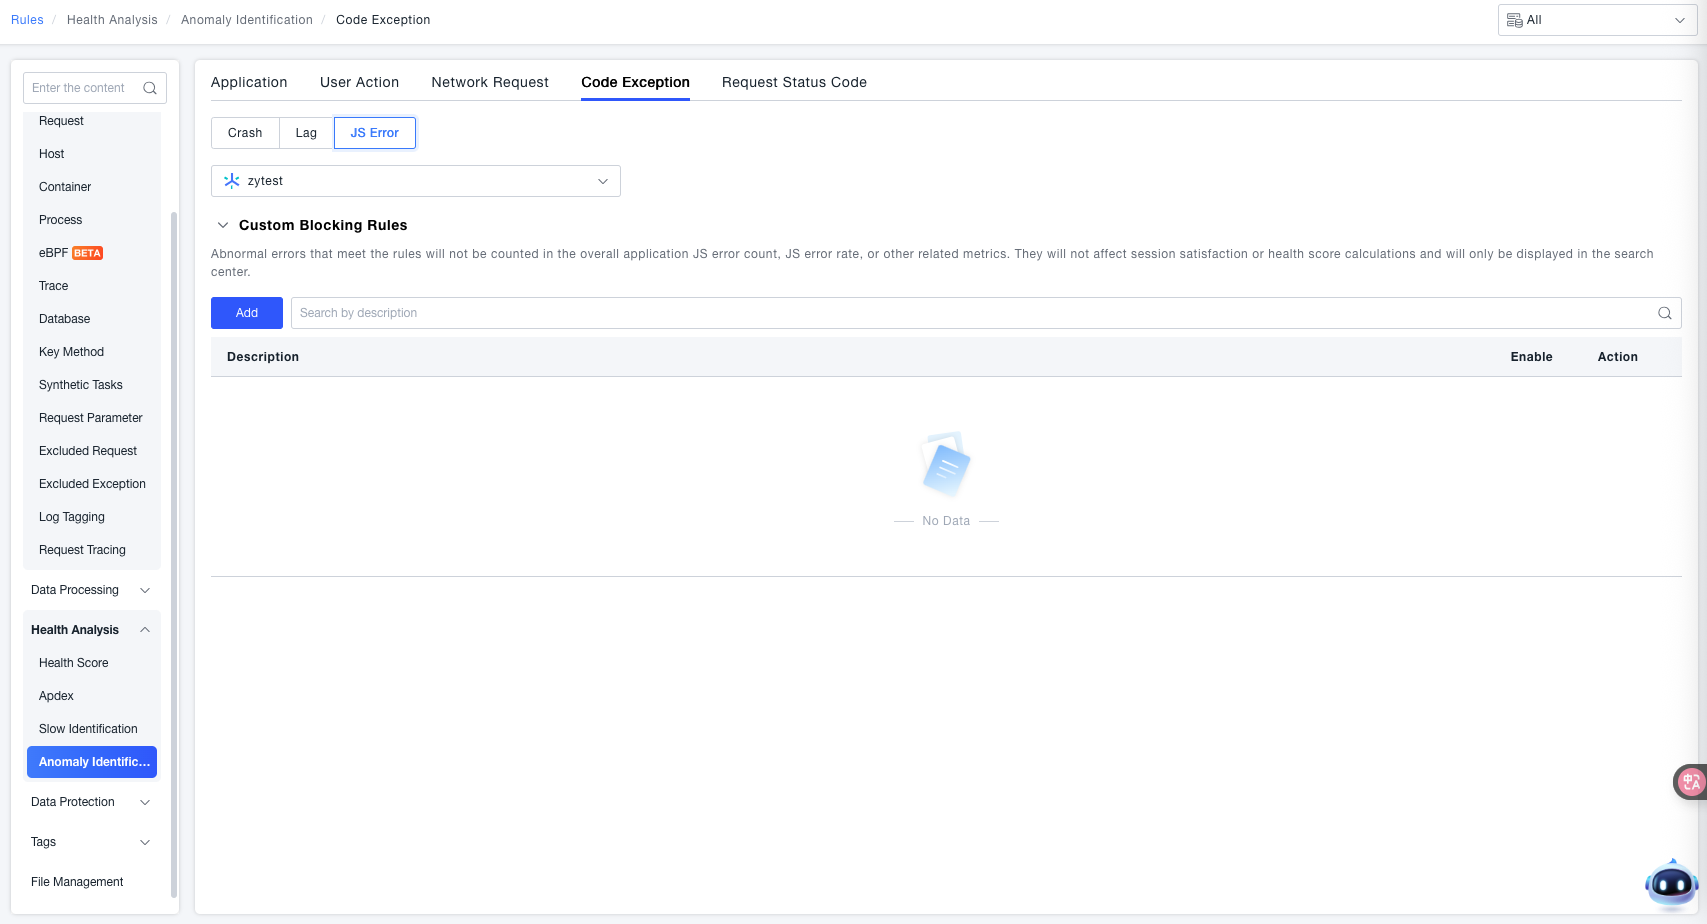
Task: Switch to the Request Status Code tab
Action: [794, 82]
